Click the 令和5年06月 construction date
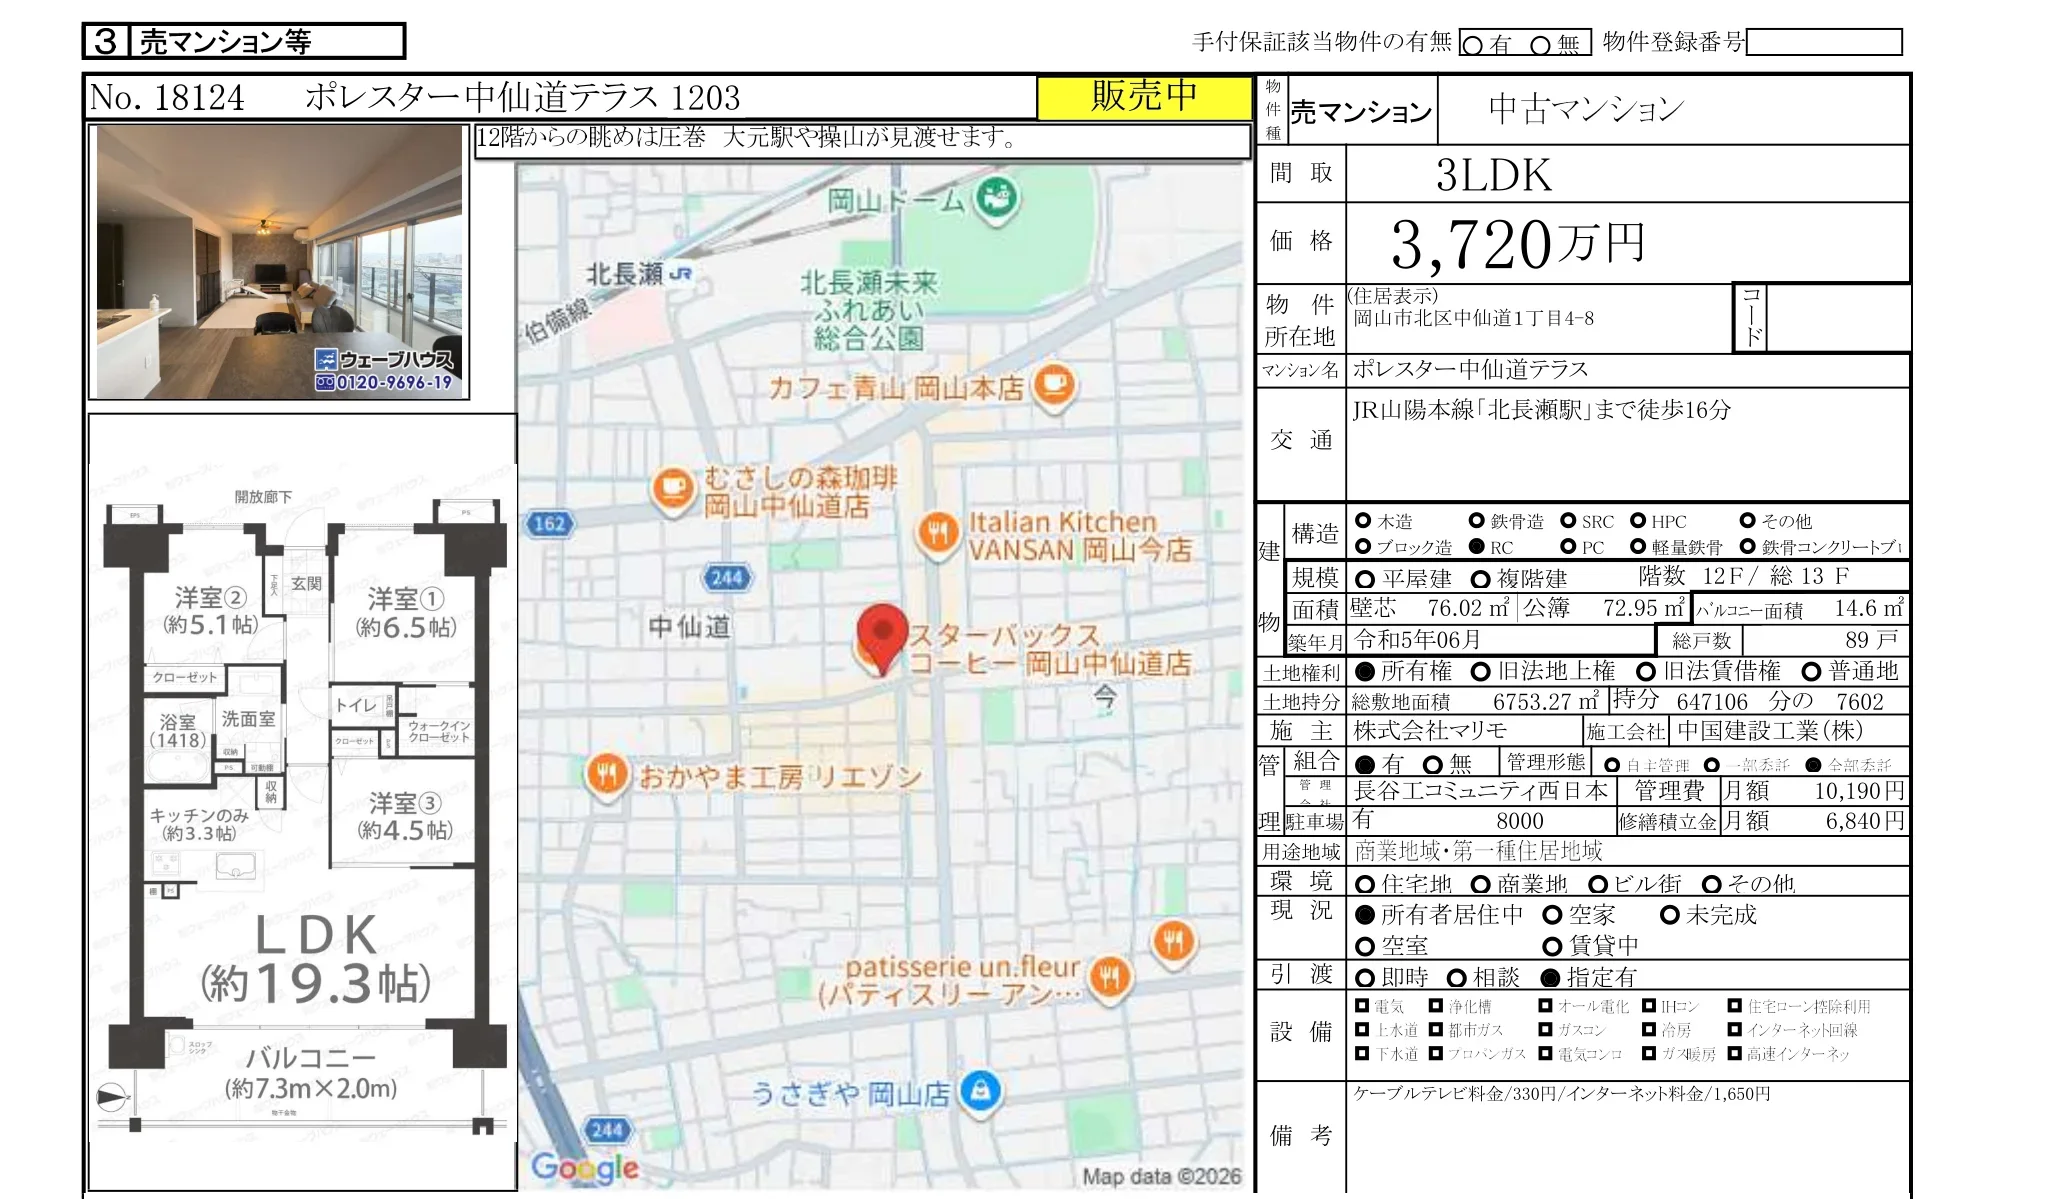Screen dimensions: 2056x1199 1417,640
